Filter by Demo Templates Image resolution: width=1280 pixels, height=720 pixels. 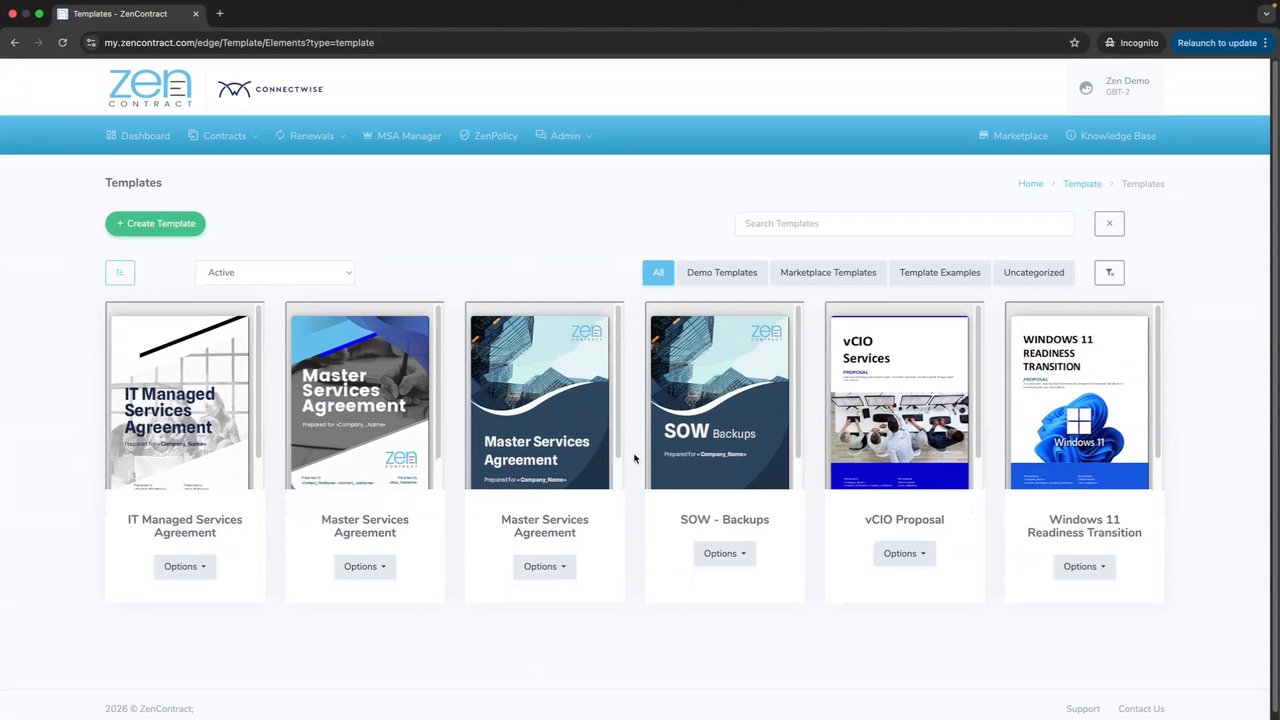pyautogui.click(x=722, y=272)
